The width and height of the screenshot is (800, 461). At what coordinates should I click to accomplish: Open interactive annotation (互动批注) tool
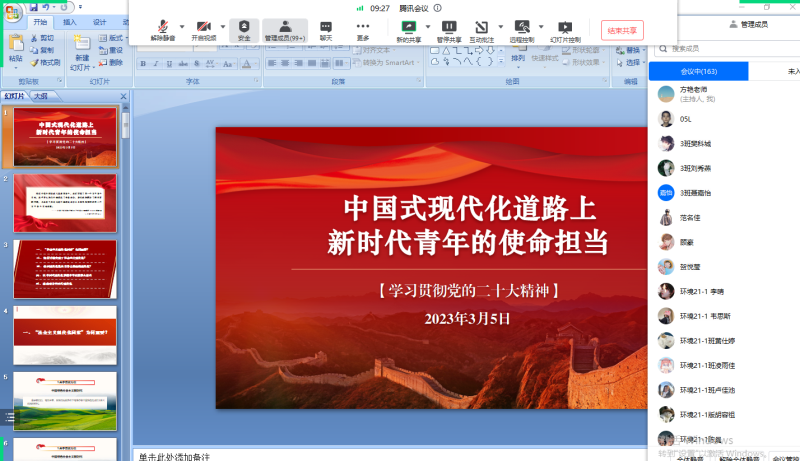click(x=482, y=29)
